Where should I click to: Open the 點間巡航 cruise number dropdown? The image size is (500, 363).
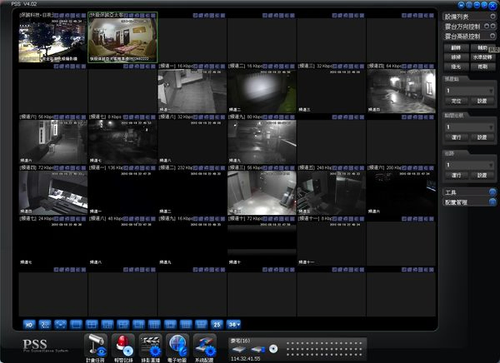(x=470, y=127)
